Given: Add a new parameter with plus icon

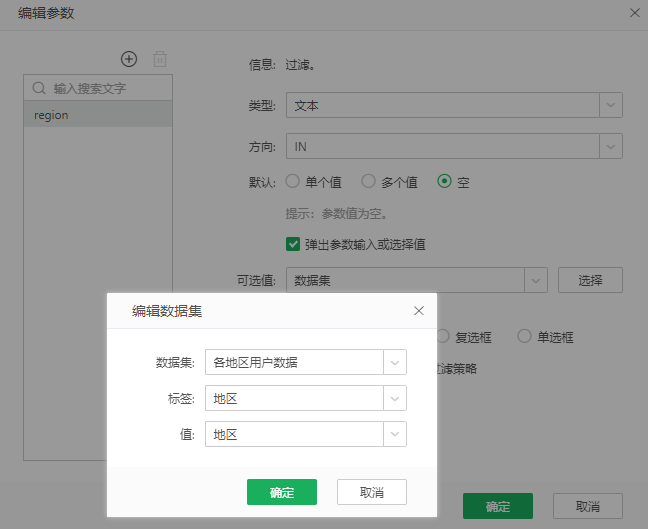Looking at the screenshot, I should point(129,59).
